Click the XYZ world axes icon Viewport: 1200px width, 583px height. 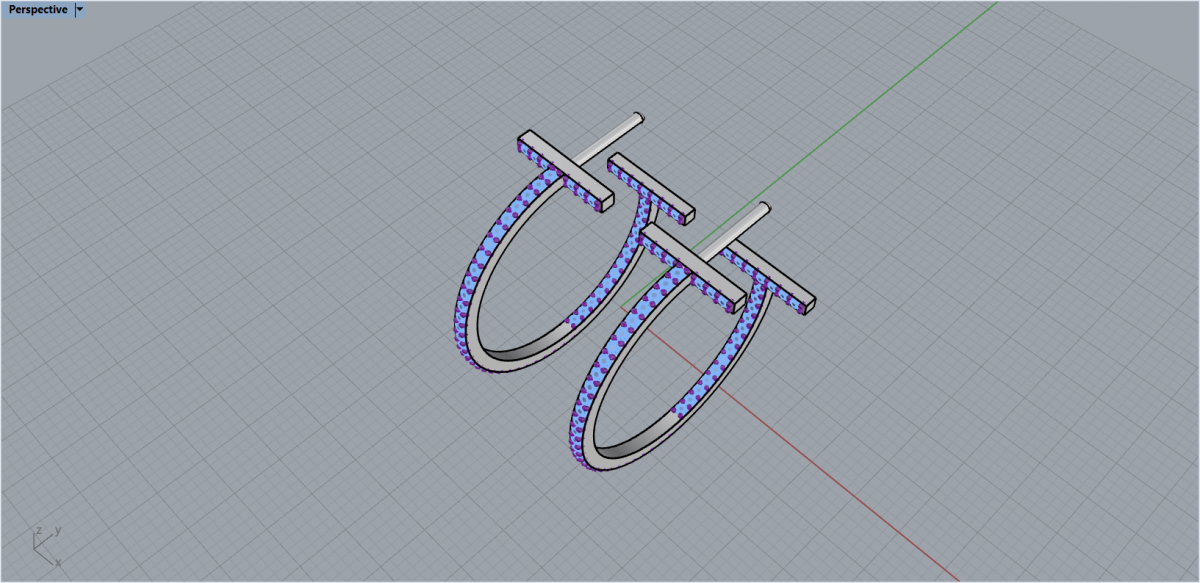pyautogui.click(x=46, y=545)
